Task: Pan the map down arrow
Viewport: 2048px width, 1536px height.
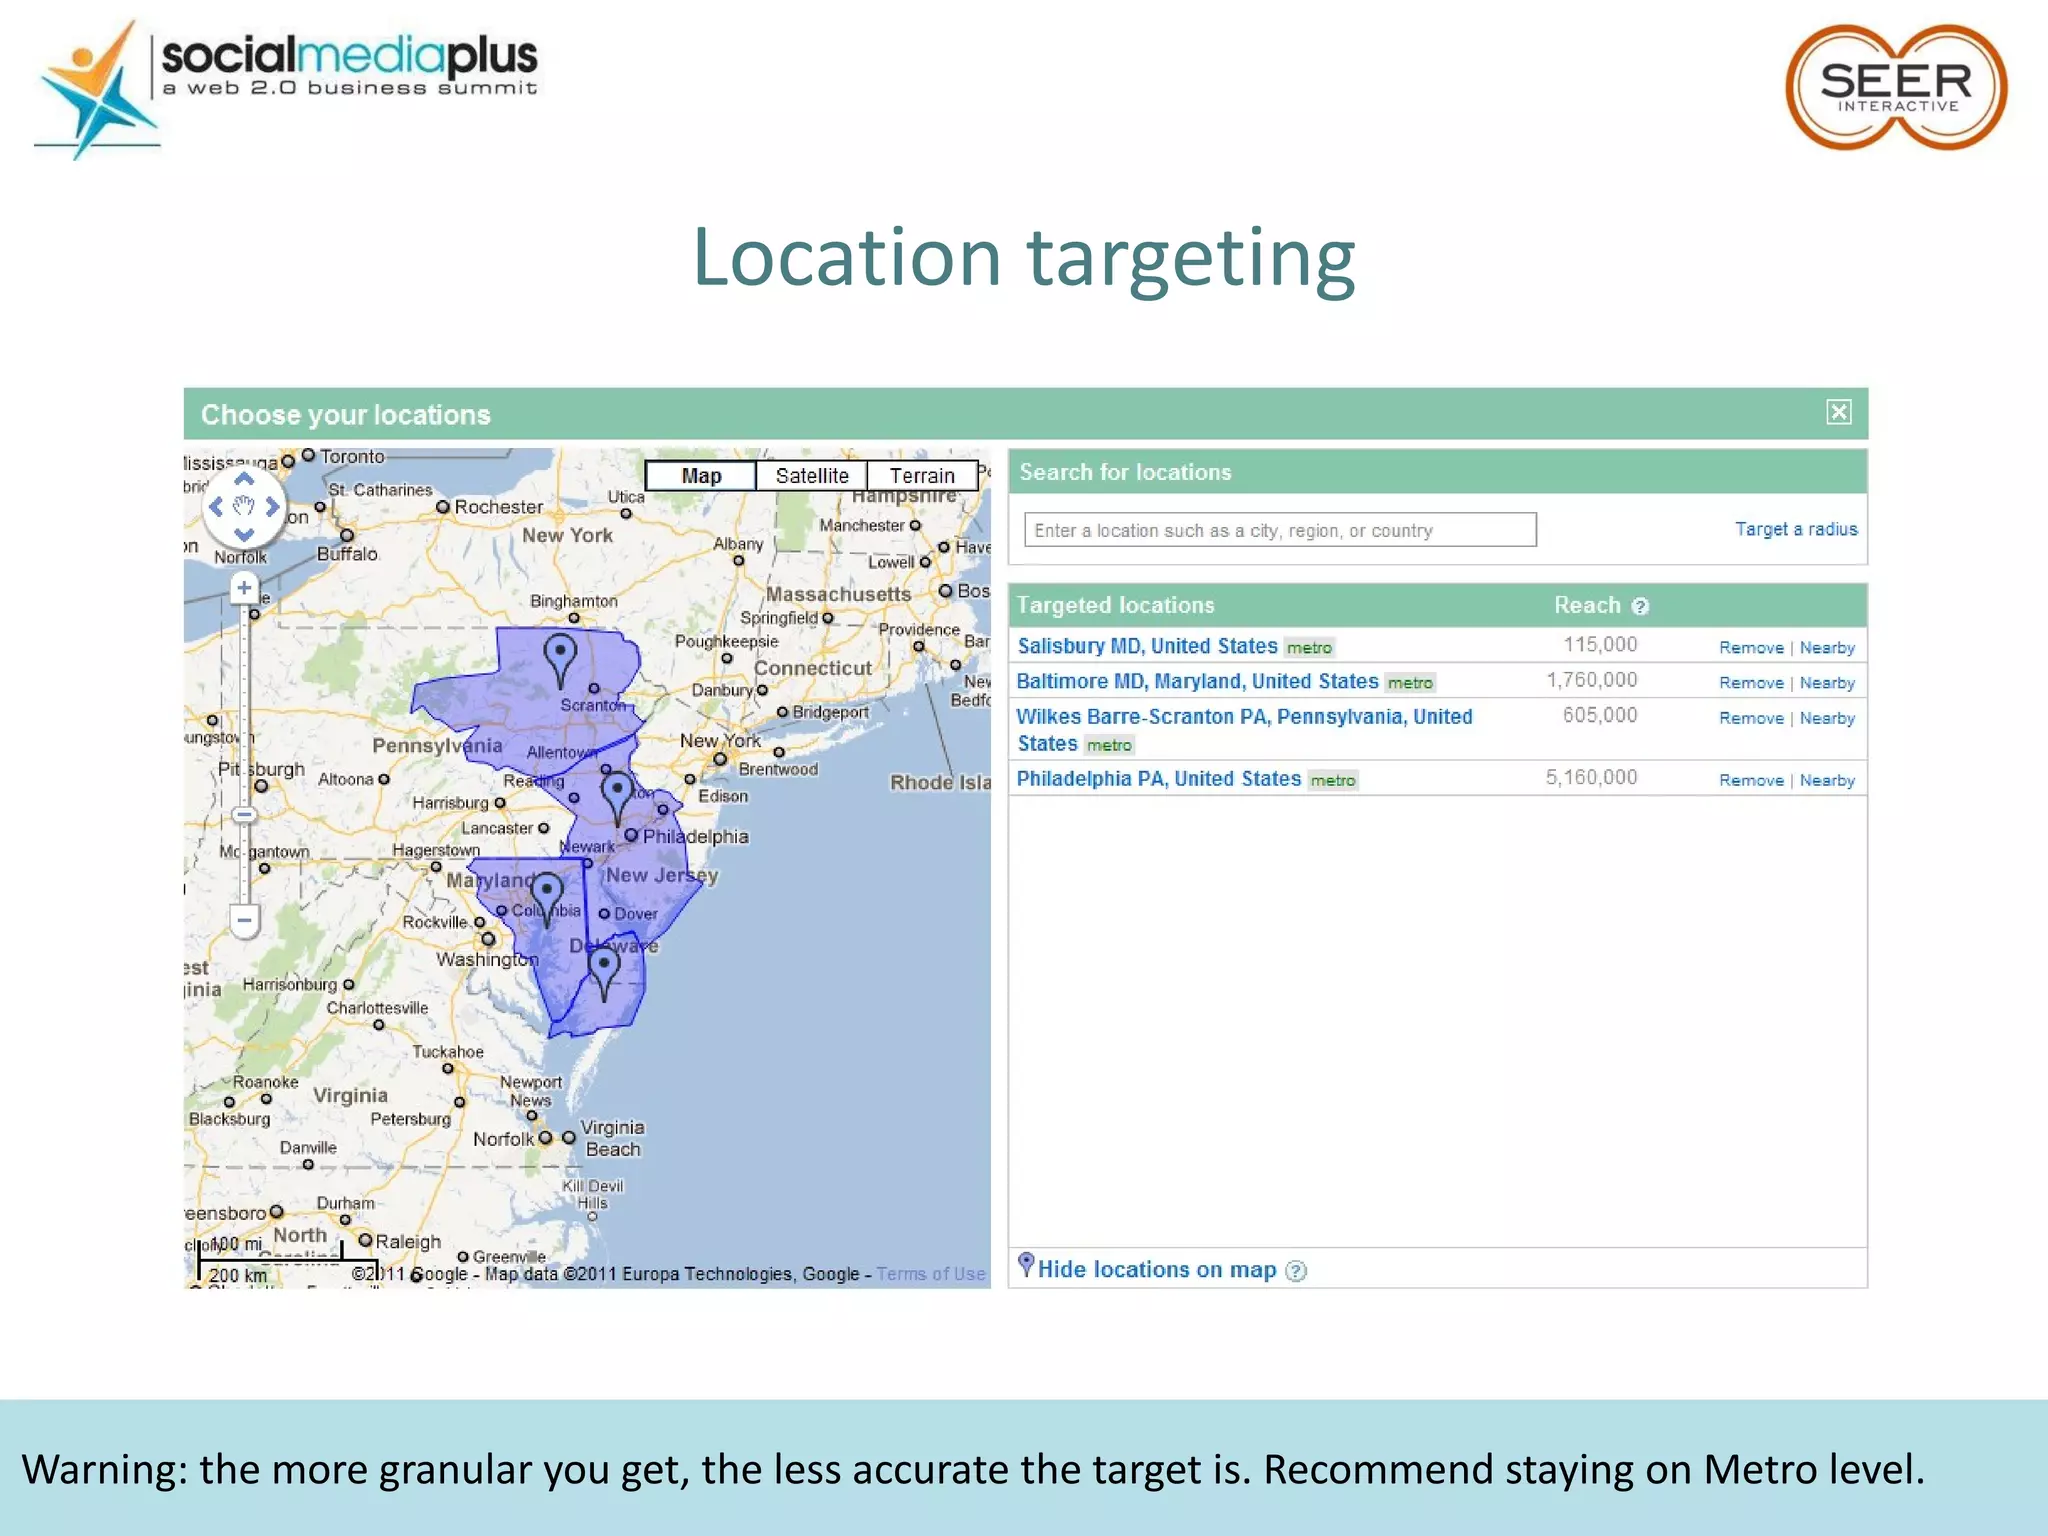Action: pyautogui.click(x=244, y=535)
